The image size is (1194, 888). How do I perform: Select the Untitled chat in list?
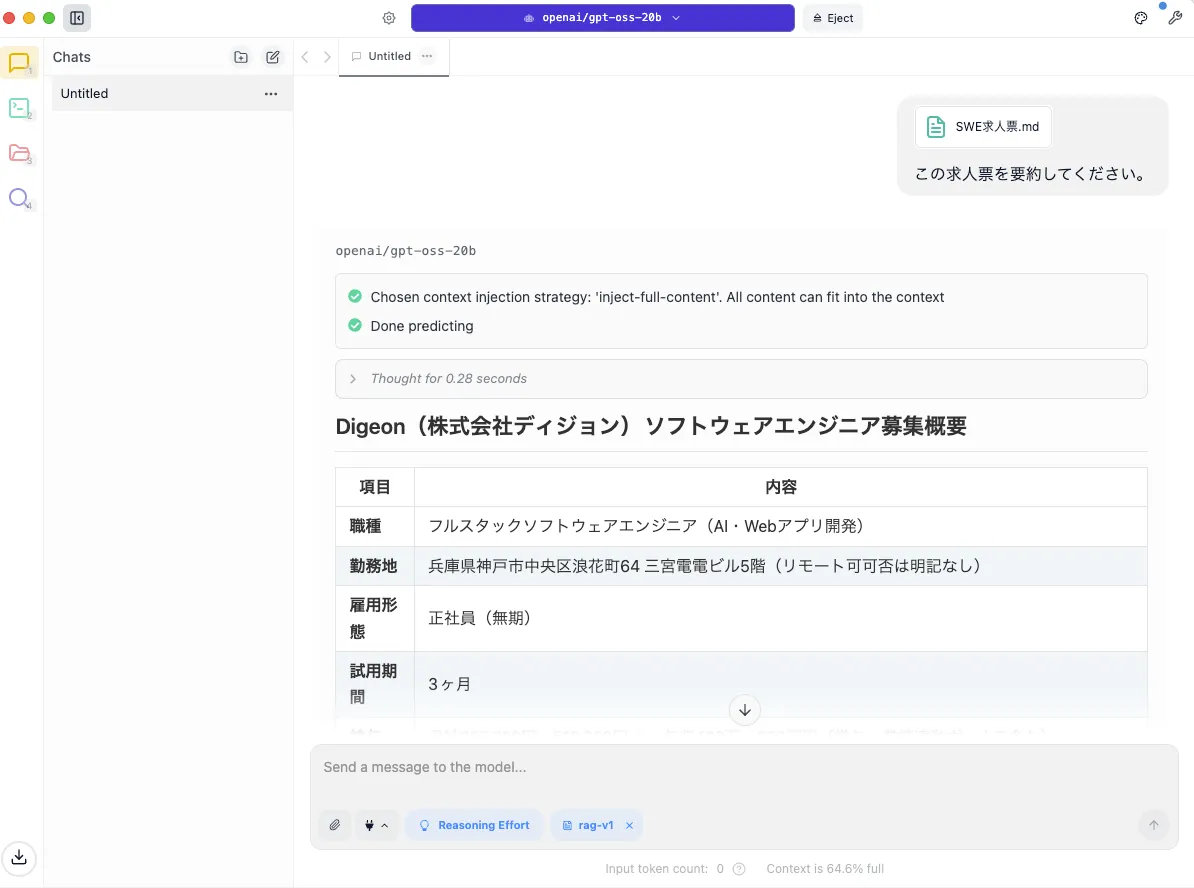pyautogui.click(x=172, y=94)
